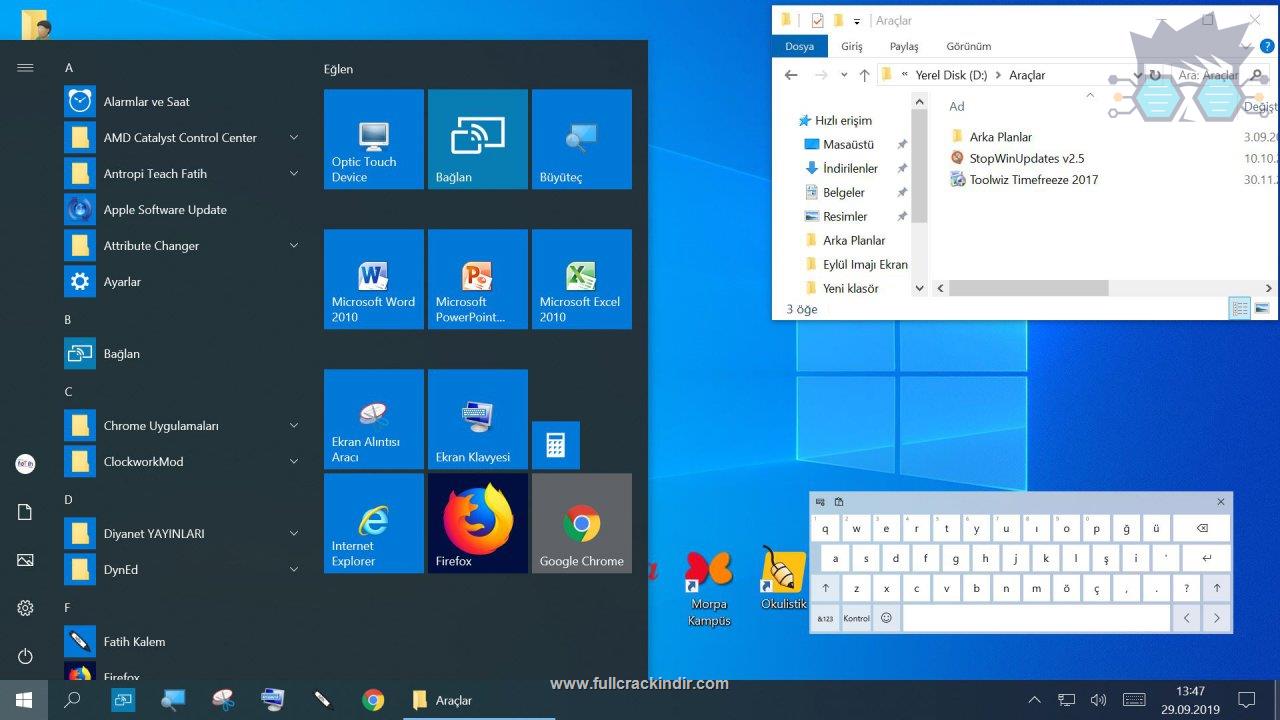
Task: Open address bar history dropdown in Explorer
Action: [1137, 75]
